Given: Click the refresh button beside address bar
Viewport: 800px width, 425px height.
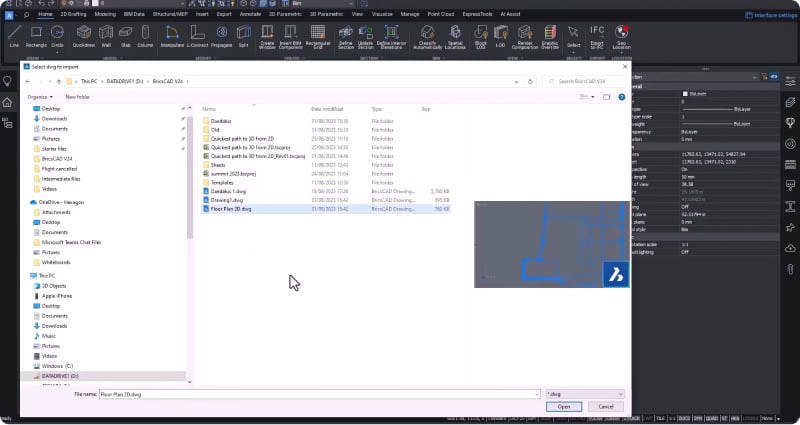Looking at the screenshot, I should [530, 82].
